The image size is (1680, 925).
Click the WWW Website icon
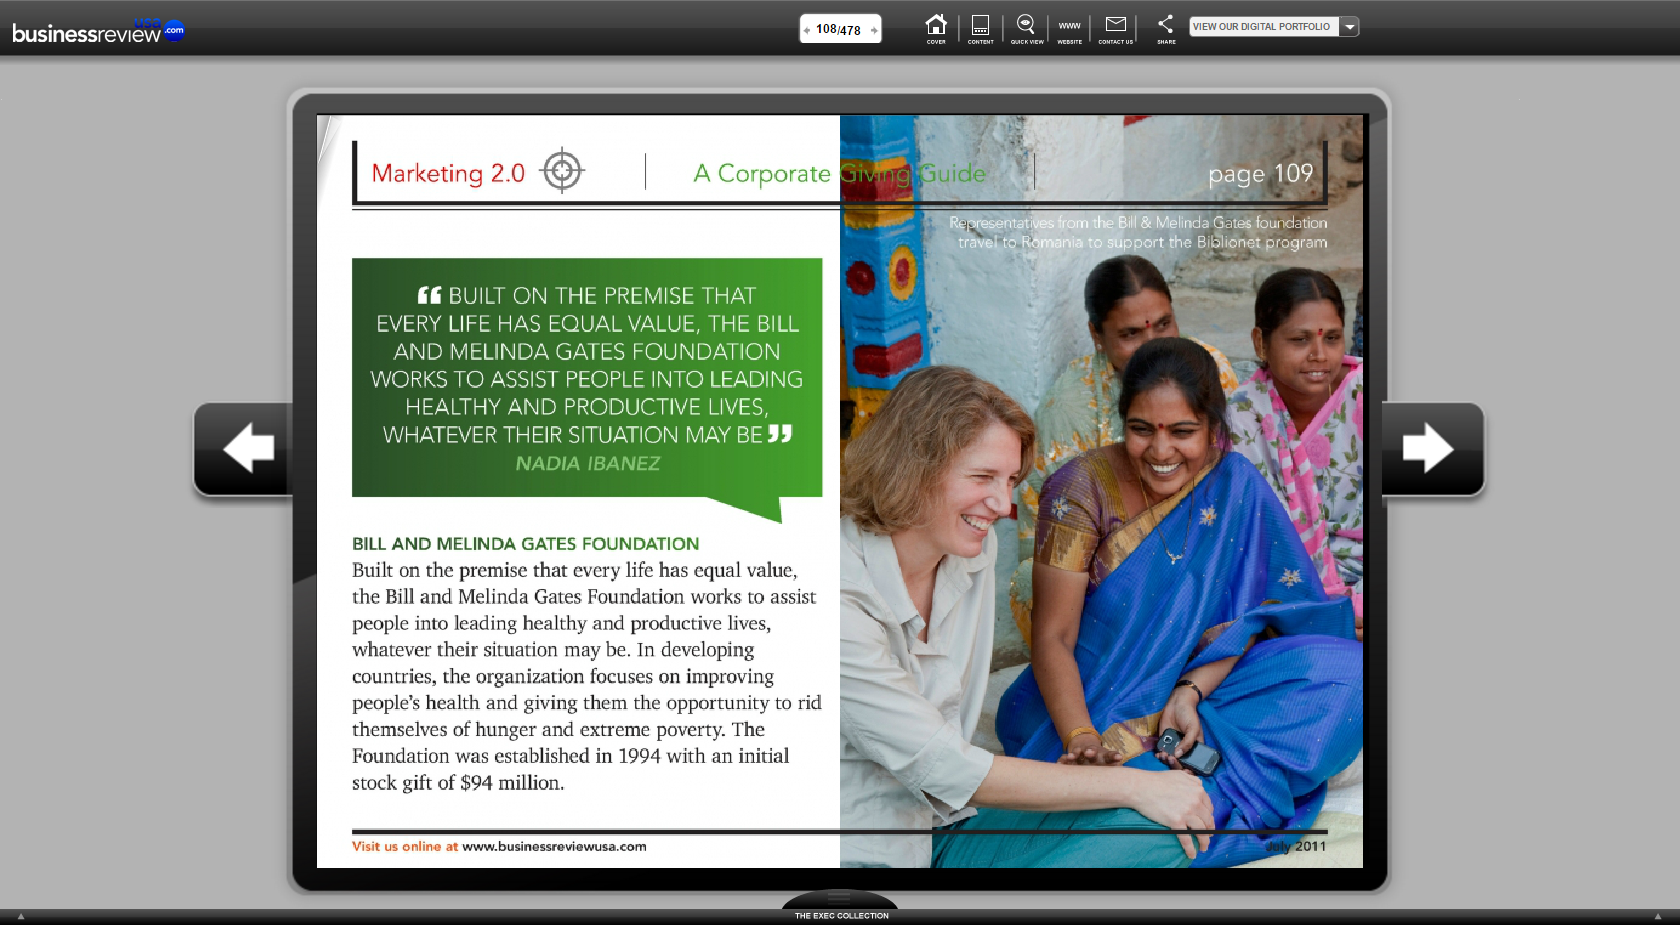(x=1069, y=28)
